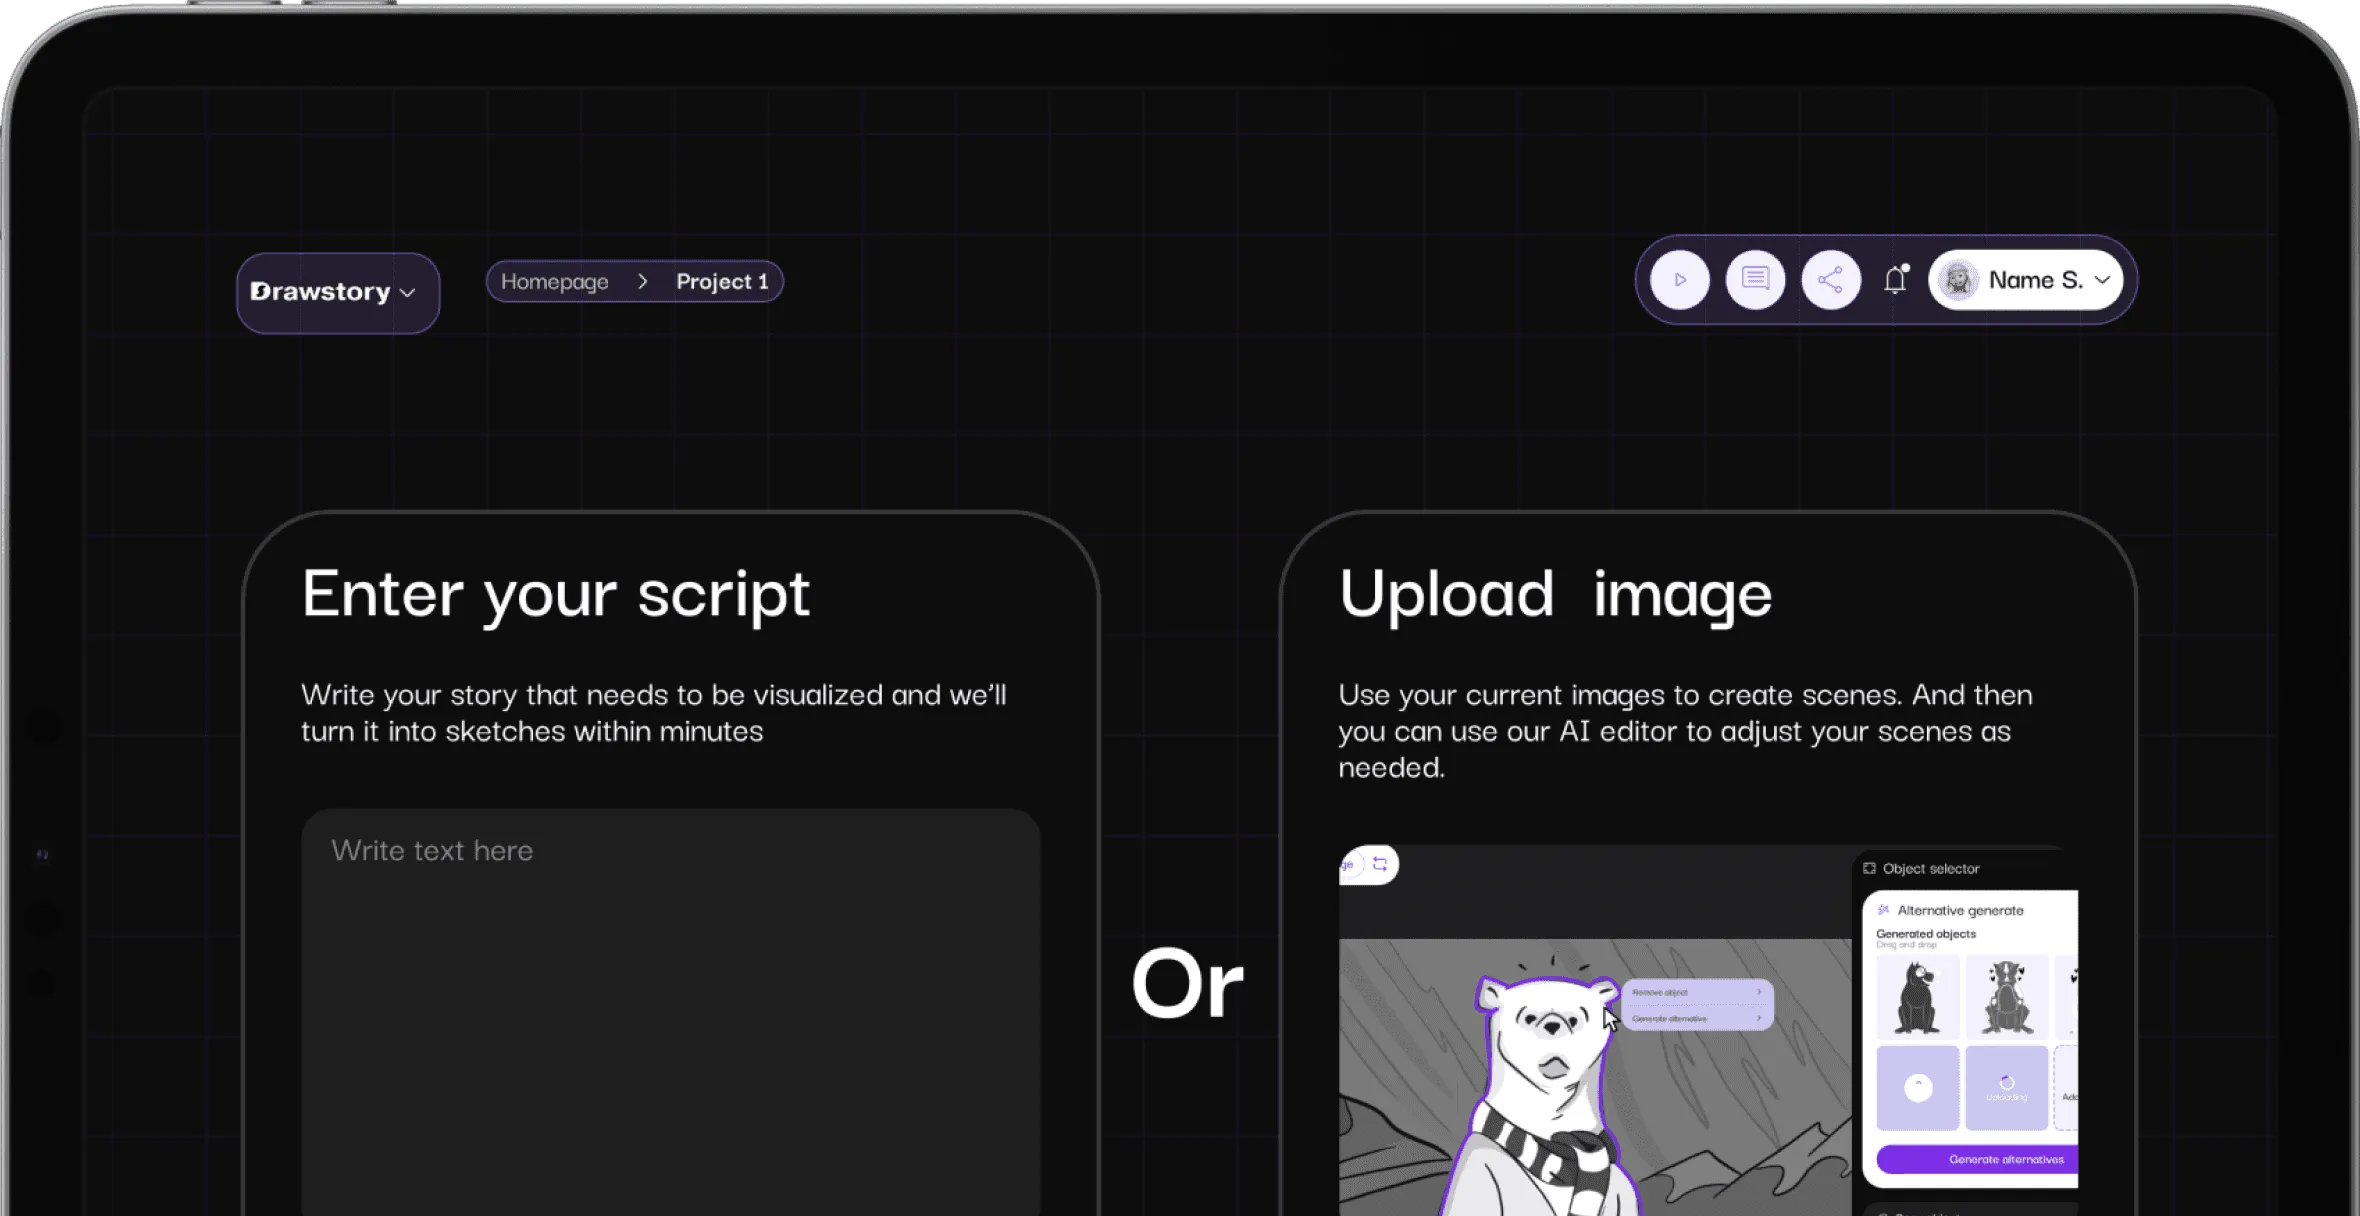Click the Object selector icon
The image size is (2360, 1216).
click(1869, 868)
